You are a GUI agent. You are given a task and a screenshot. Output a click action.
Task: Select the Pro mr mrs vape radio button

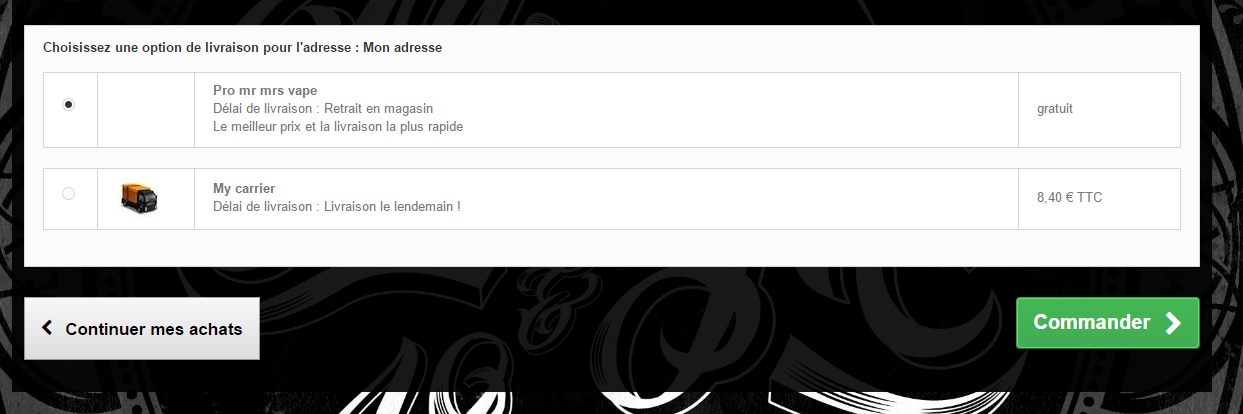(68, 104)
